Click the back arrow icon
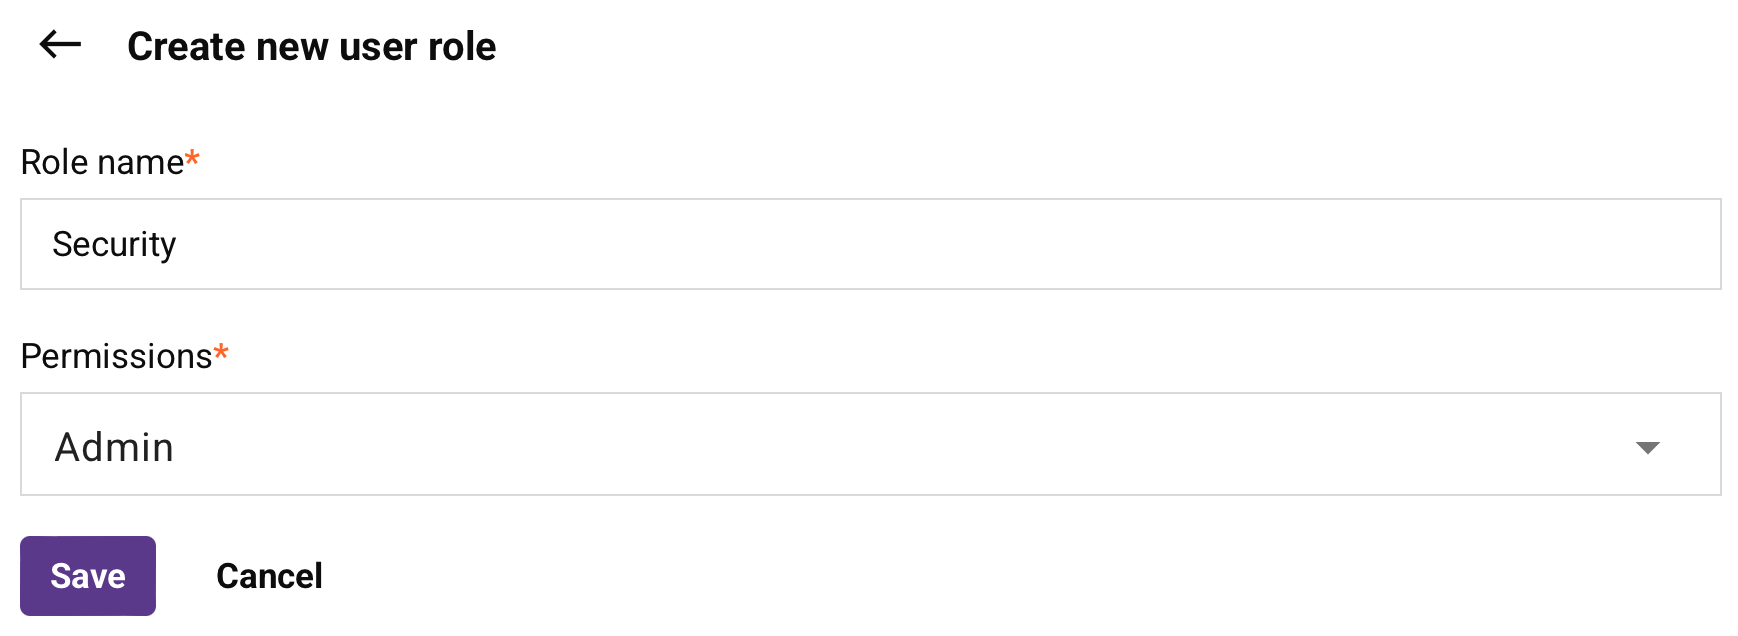The image size is (1738, 636). pyautogui.click(x=60, y=45)
